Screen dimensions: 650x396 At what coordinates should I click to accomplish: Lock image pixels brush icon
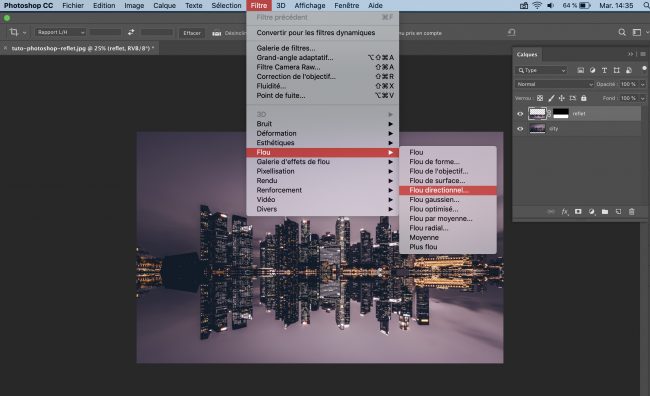(x=551, y=98)
